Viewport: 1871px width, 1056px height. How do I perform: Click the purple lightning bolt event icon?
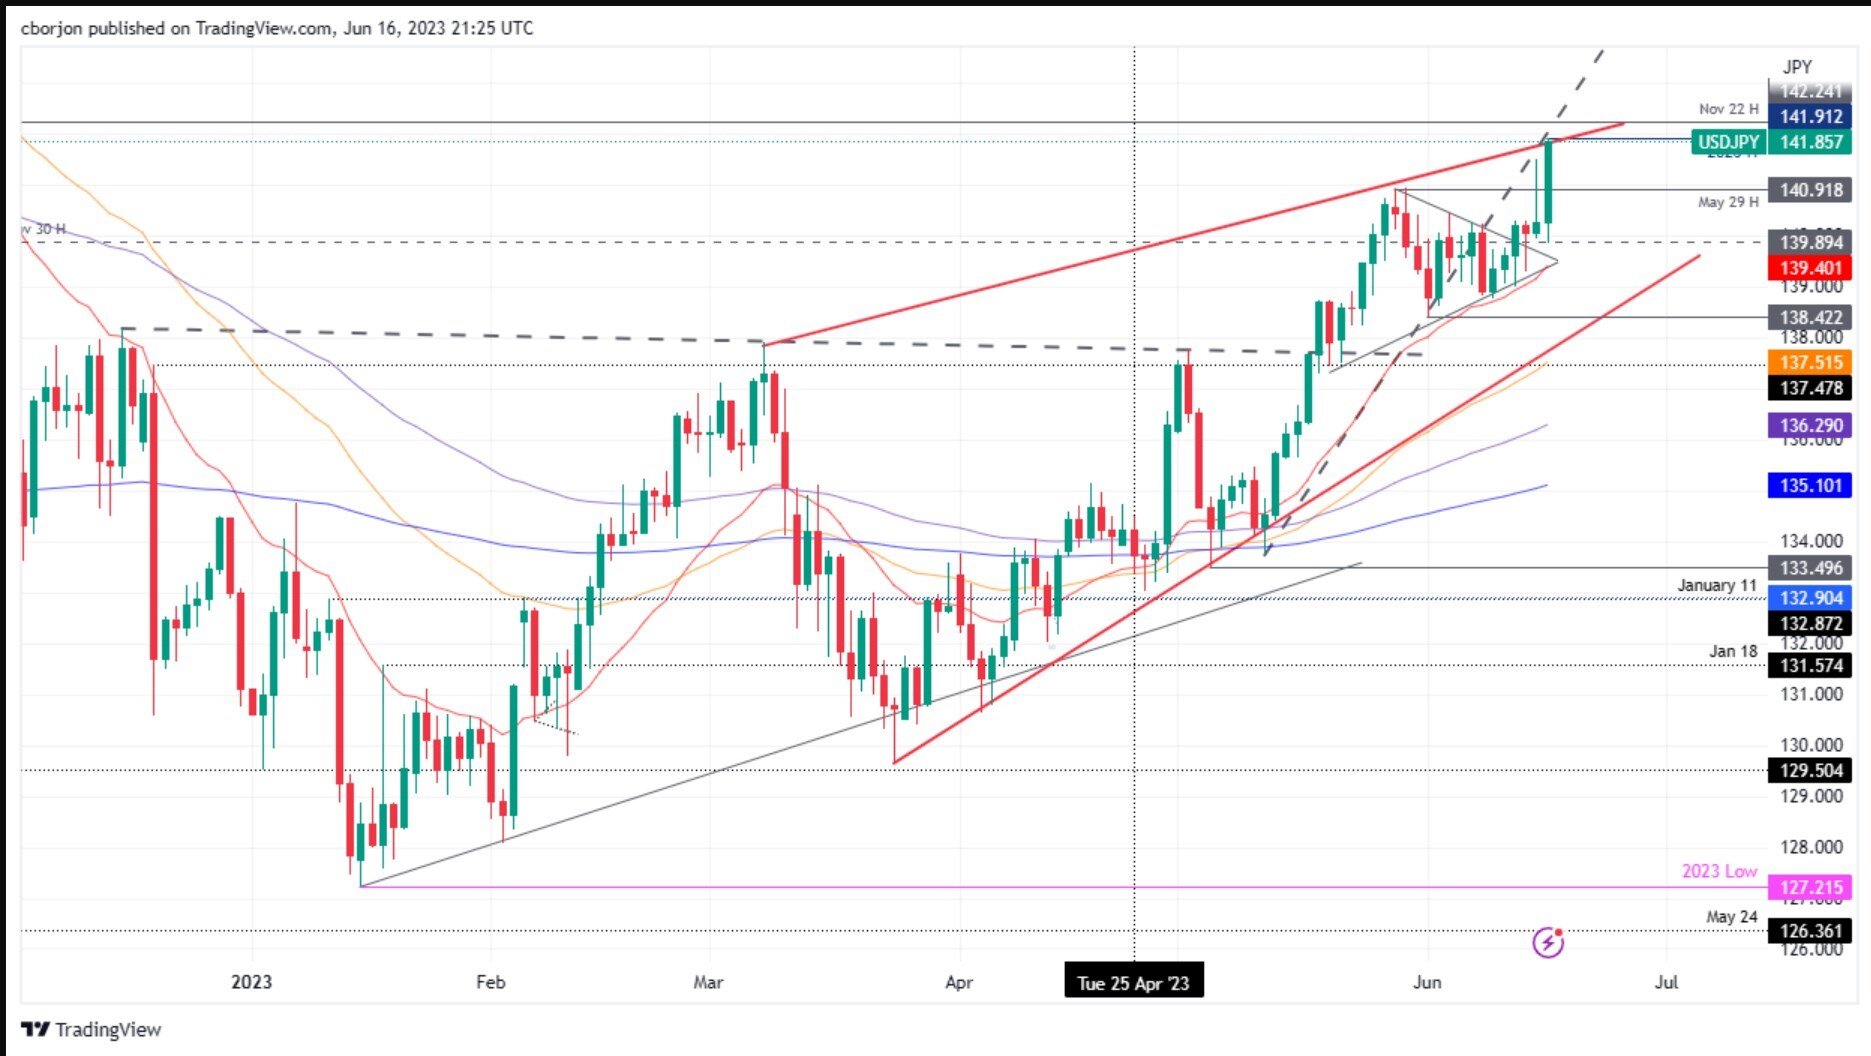point(1547,942)
